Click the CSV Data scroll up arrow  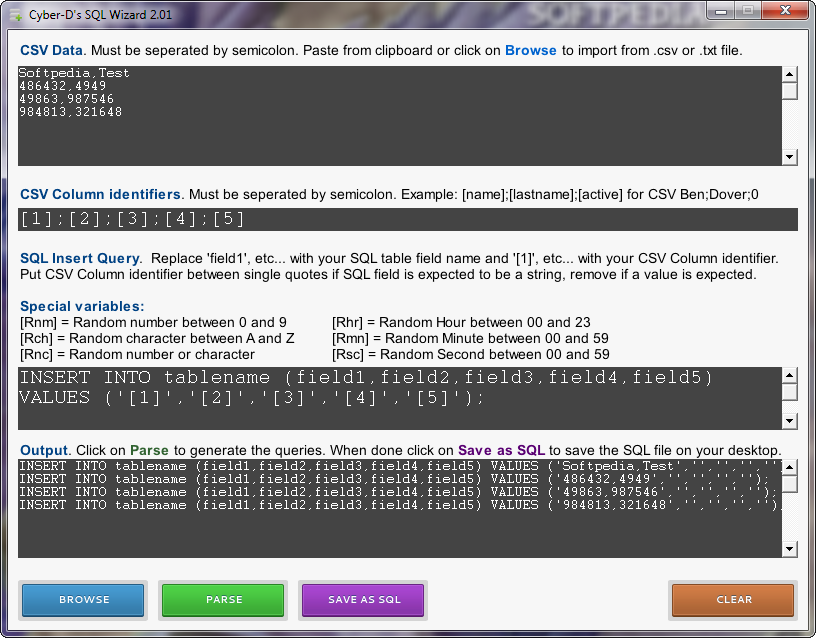[x=789, y=74]
